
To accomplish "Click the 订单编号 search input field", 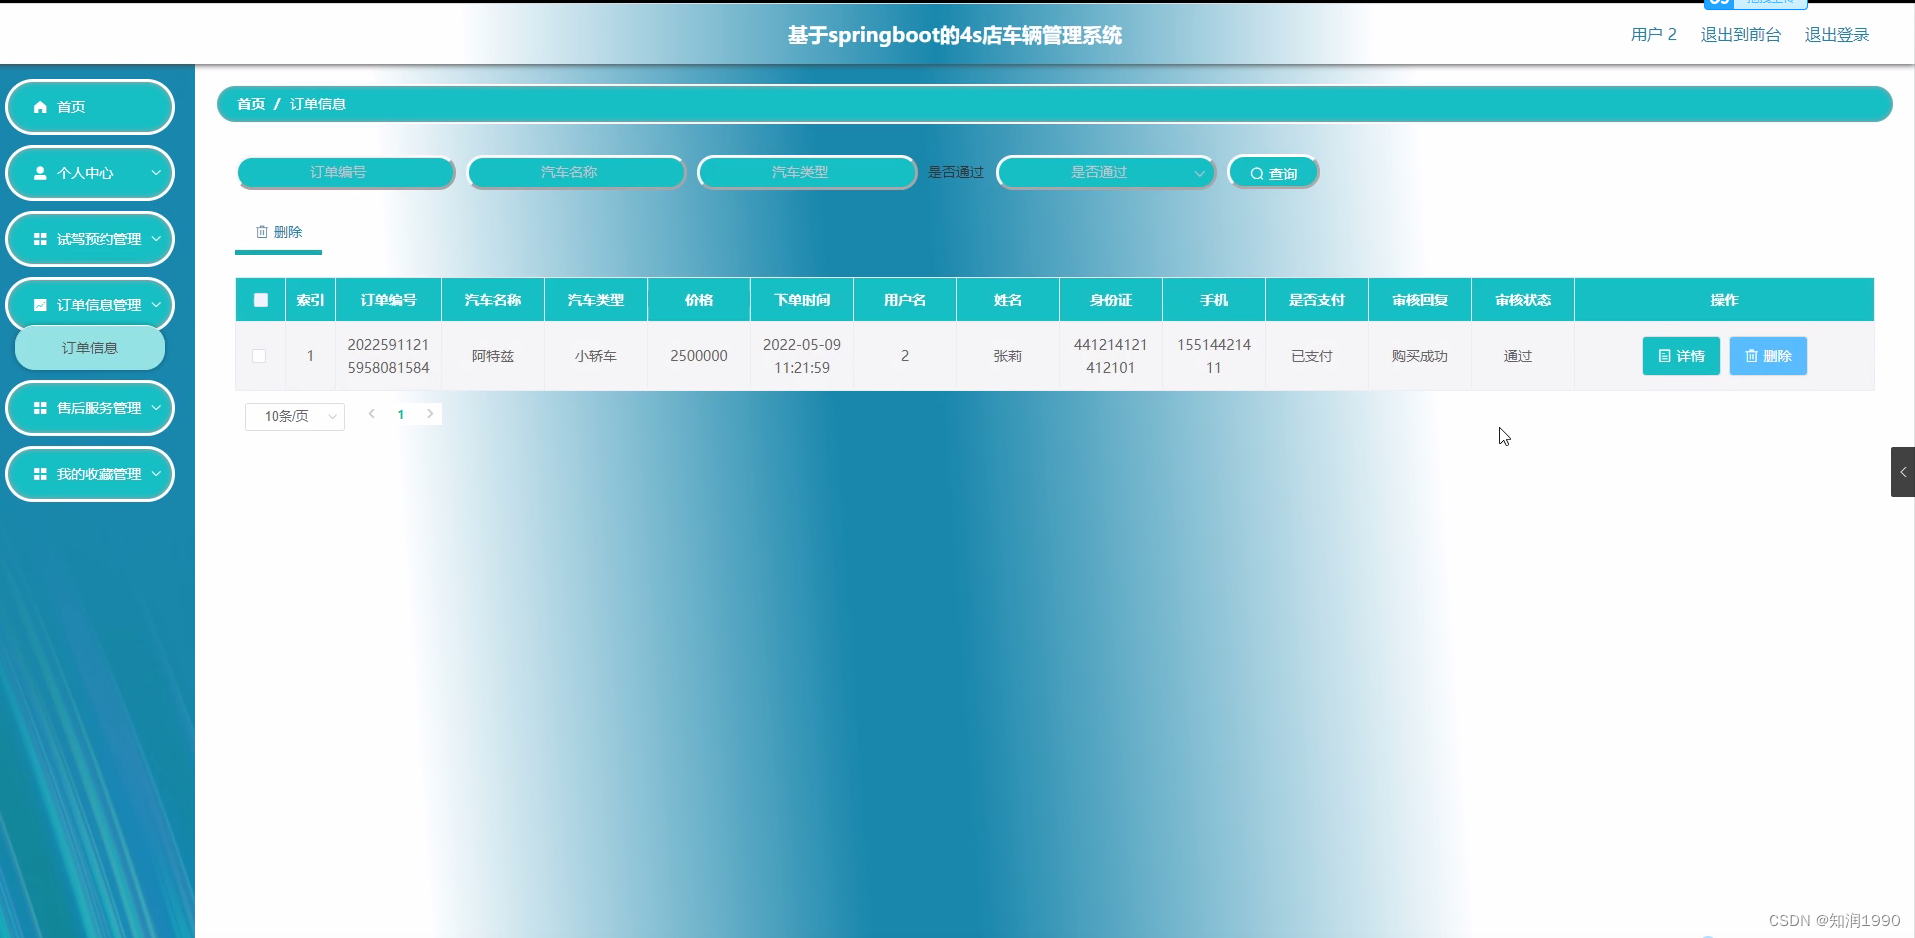I will [x=346, y=172].
